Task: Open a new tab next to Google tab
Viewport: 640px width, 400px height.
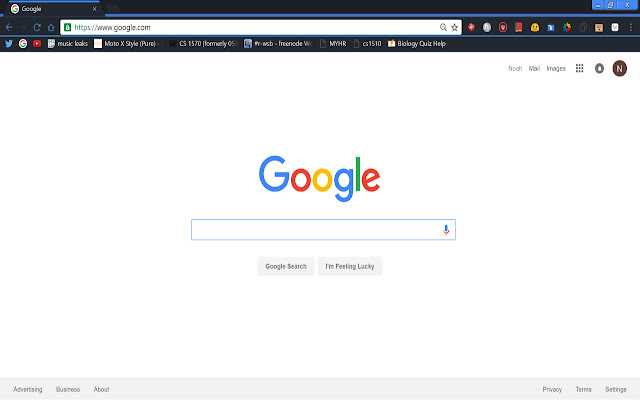Action: pos(112,9)
